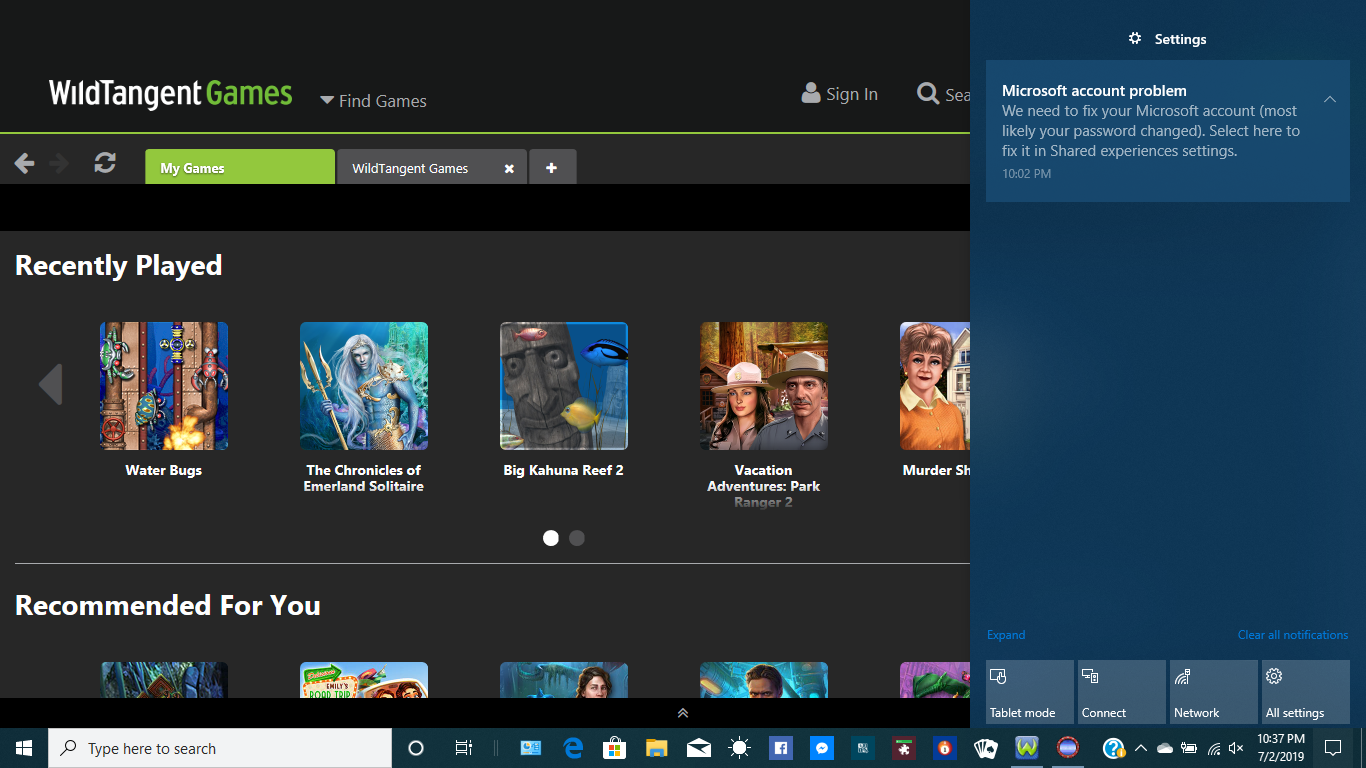Click the Sign In link
This screenshot has width=1366, height=768.
click(x=840, y=94)
